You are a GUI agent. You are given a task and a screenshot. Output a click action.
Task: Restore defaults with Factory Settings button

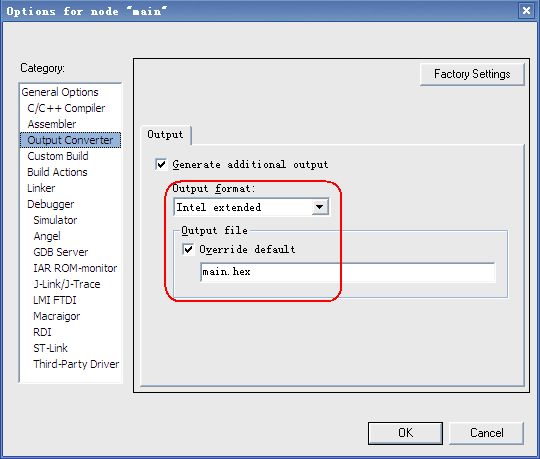472,74
